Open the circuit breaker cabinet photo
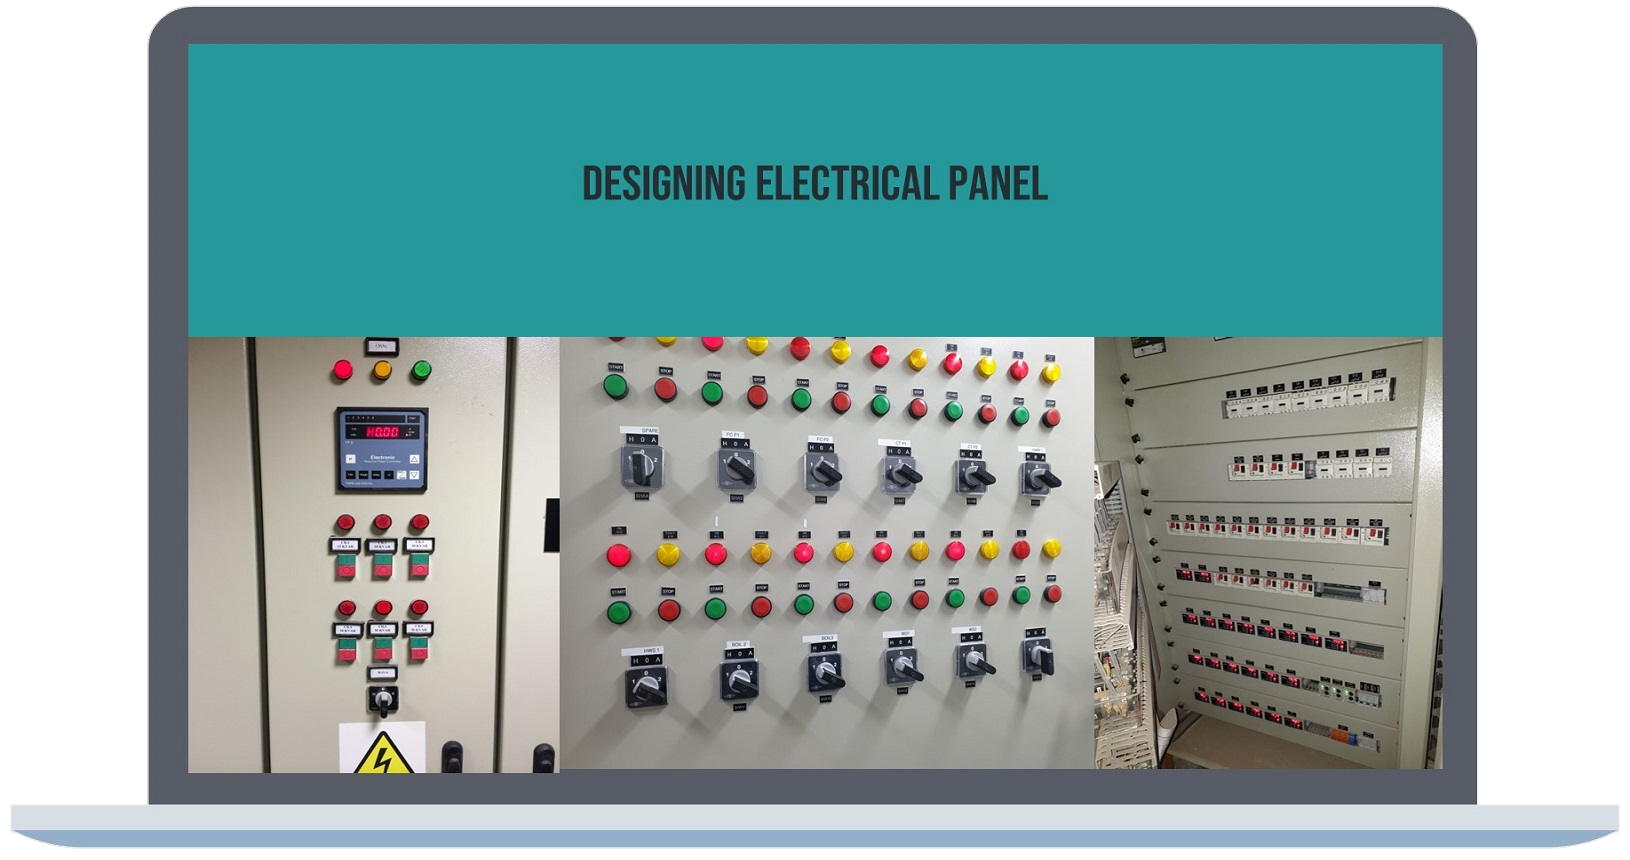Screen dimensions: 1630x860 (1268, 555)
